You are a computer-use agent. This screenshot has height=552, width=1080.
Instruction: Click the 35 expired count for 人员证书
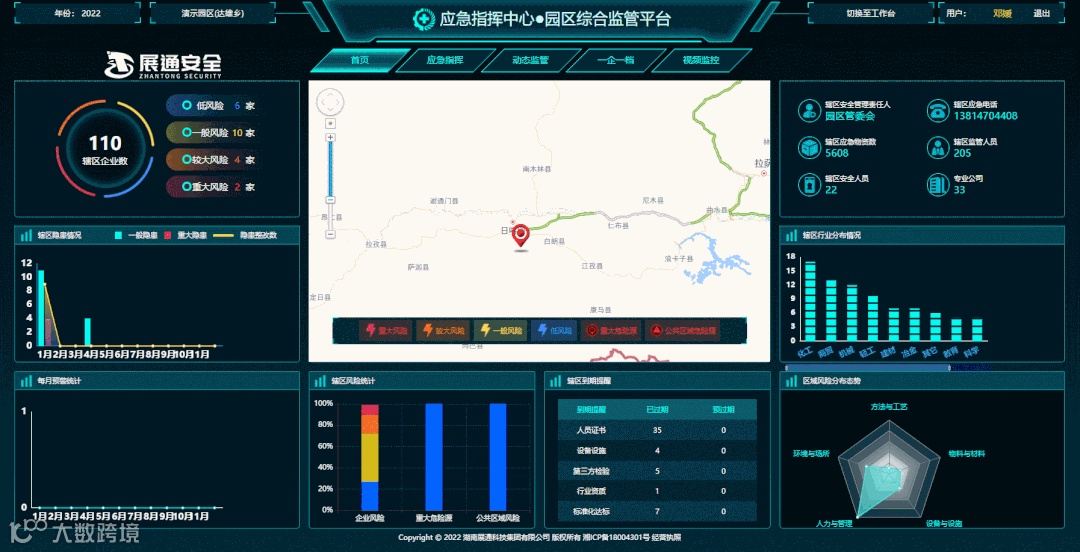click(x=657, y=431)
